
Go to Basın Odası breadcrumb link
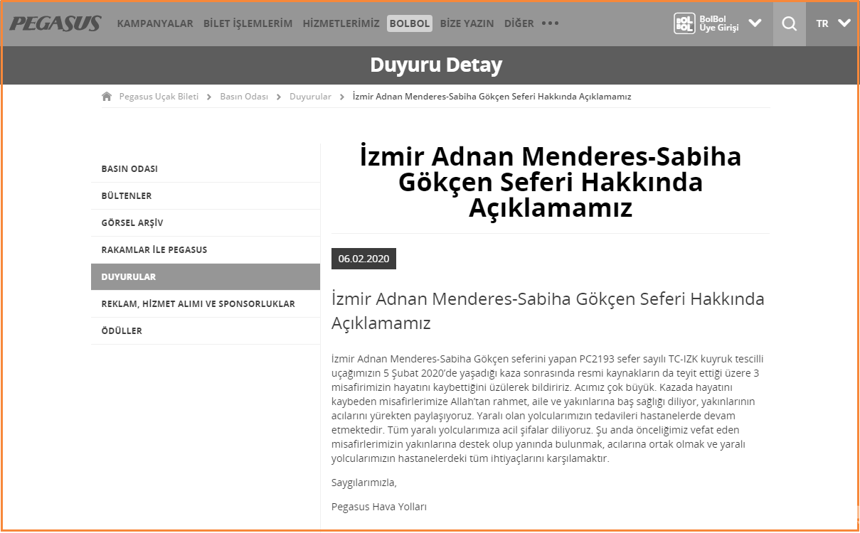(x=244, y=97)
